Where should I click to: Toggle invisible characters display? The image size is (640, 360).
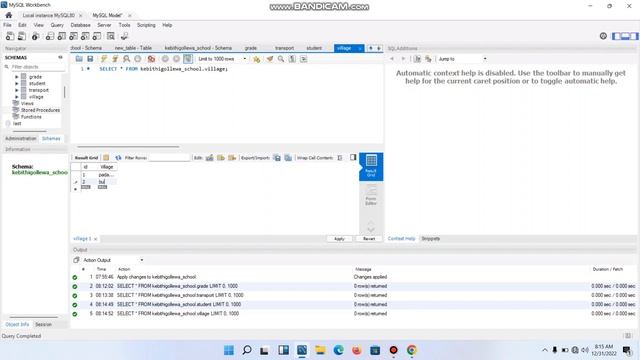292,59
